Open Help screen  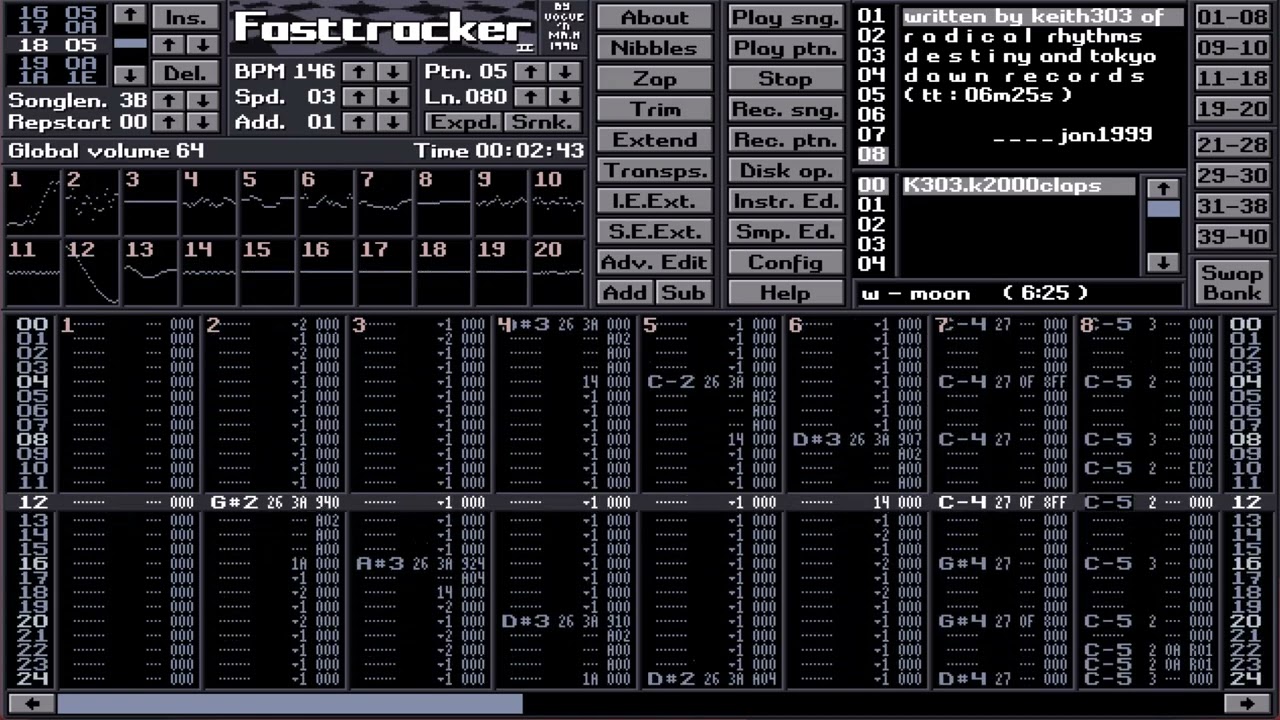coord(785,292)
